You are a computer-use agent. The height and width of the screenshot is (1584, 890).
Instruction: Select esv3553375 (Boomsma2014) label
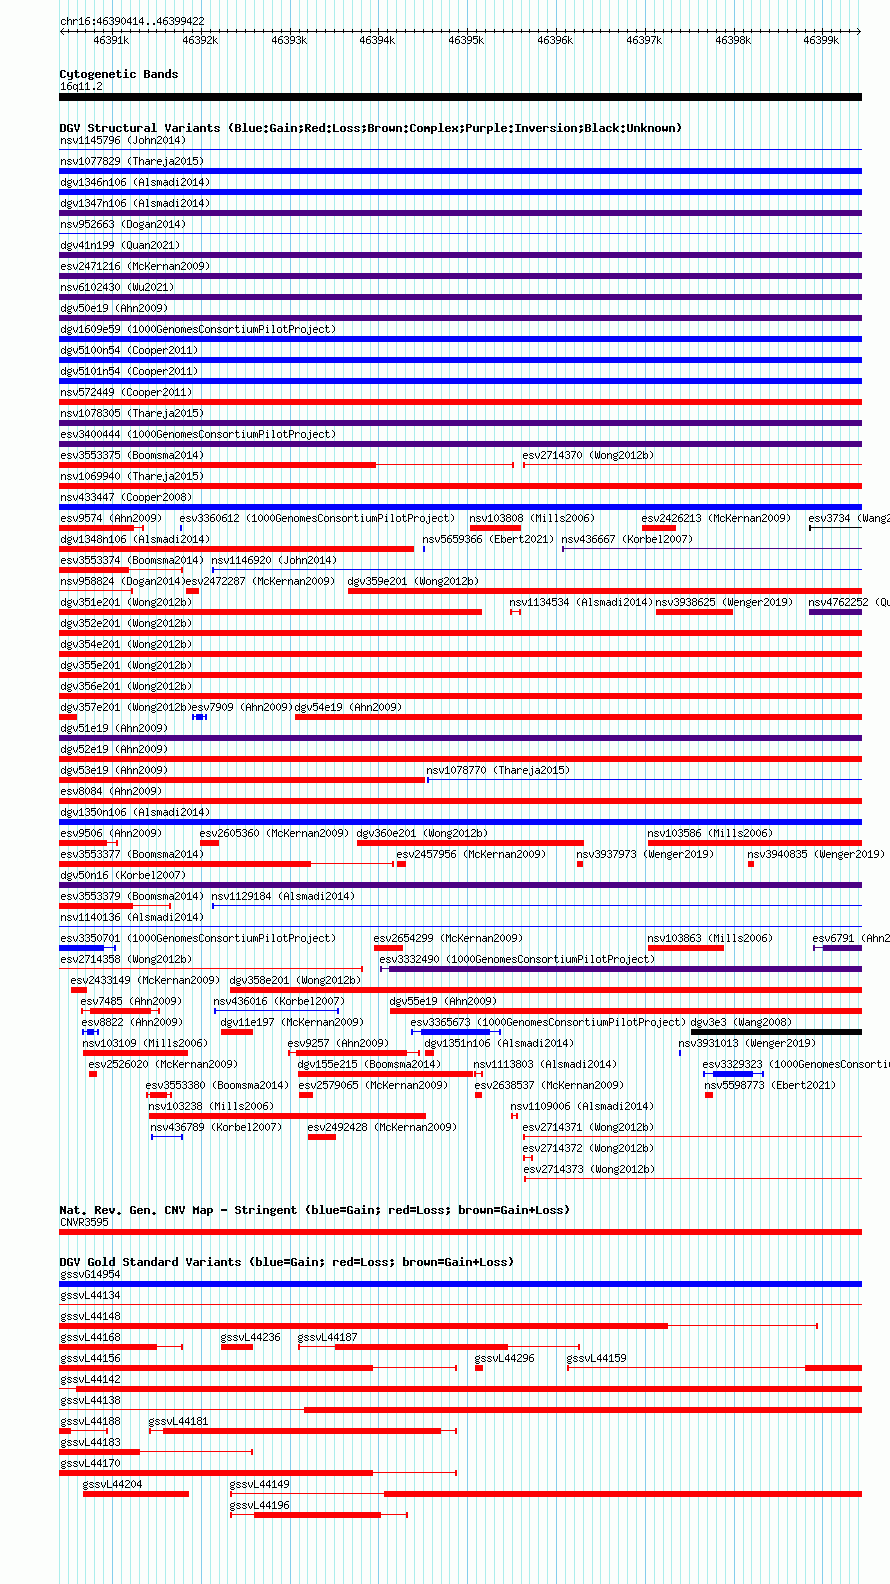[x=132, y=455]
